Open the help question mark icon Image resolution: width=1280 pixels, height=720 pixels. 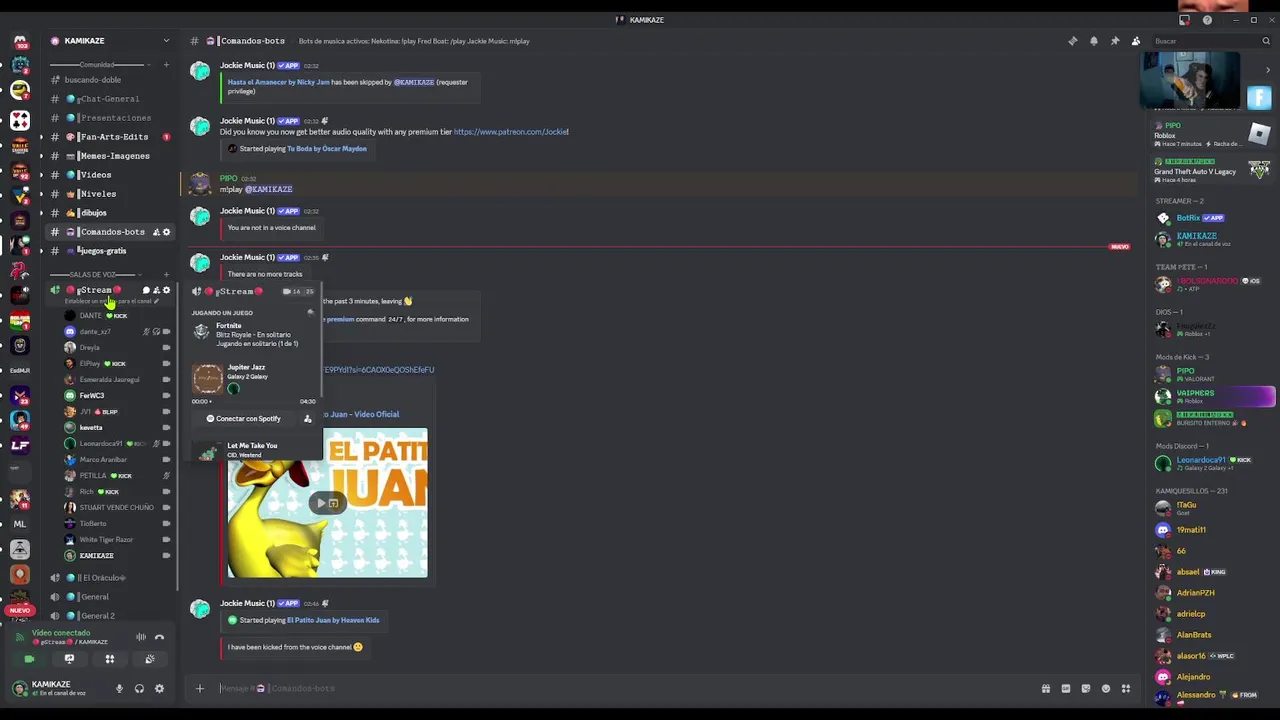click(1208, 20)
